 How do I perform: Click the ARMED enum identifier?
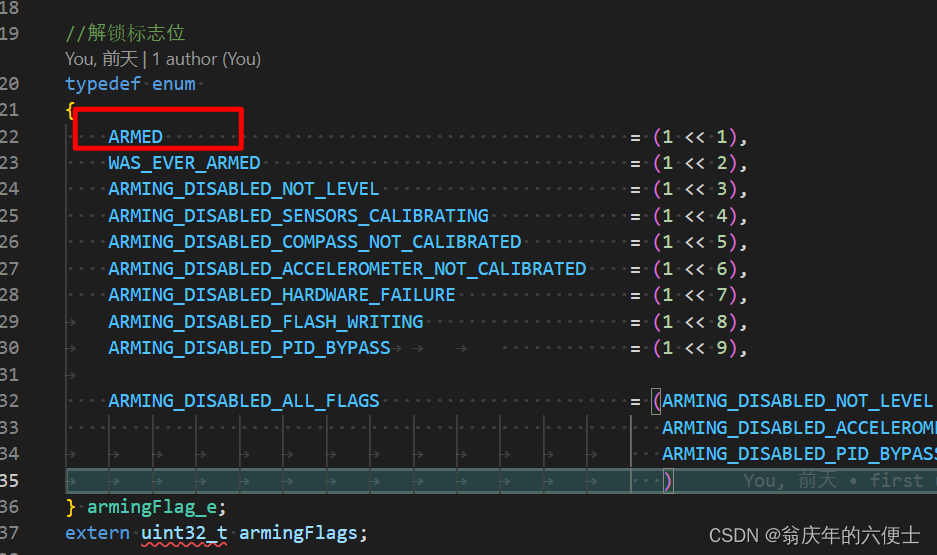[x=135, y=137]
